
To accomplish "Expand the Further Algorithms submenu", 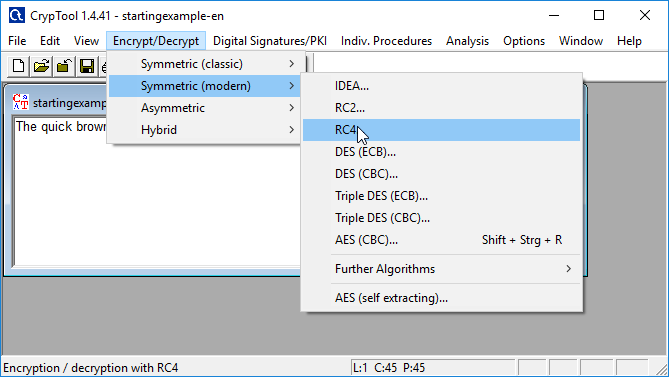I will point(441,269).
